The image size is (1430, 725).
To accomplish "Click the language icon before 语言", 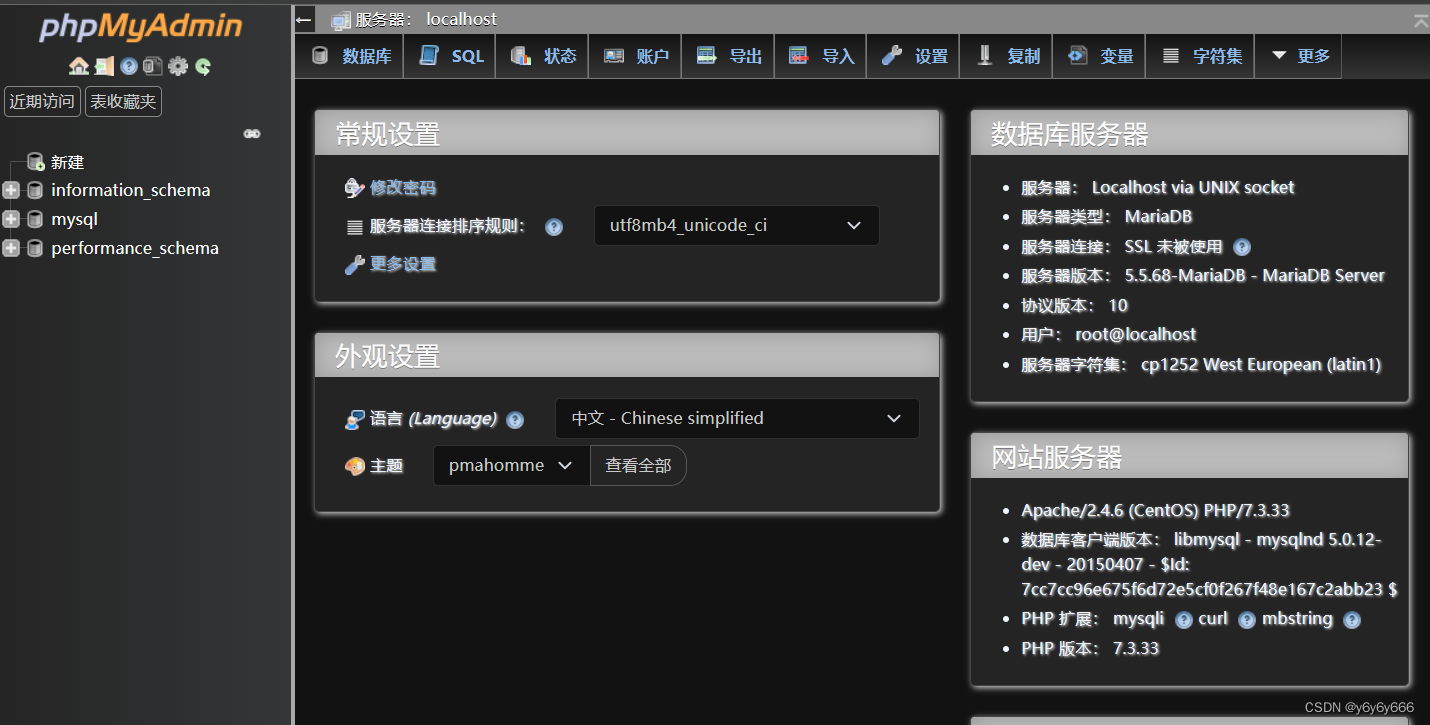I will [x=355, y=419].
